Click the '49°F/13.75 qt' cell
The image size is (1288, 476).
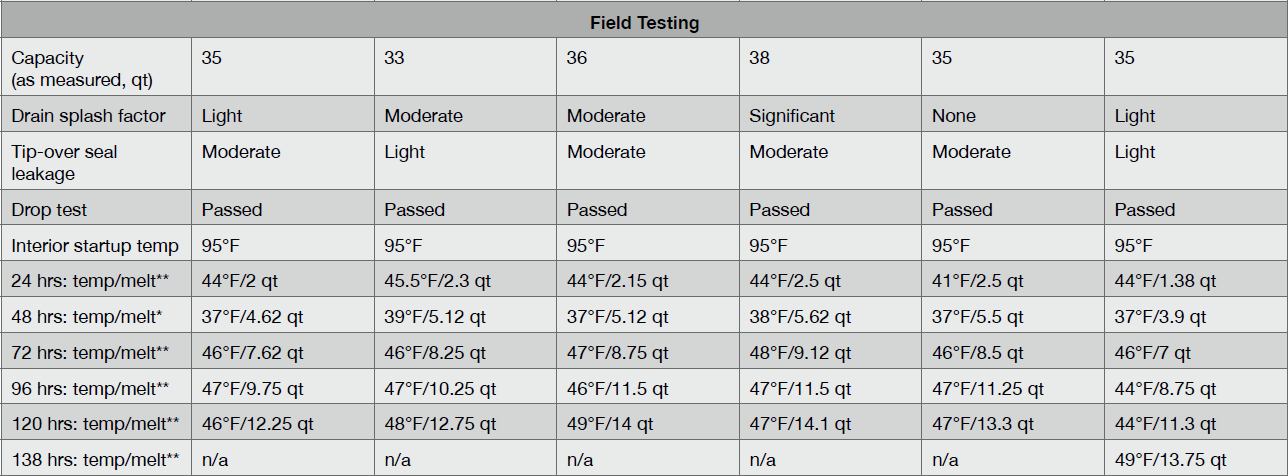1170,460
